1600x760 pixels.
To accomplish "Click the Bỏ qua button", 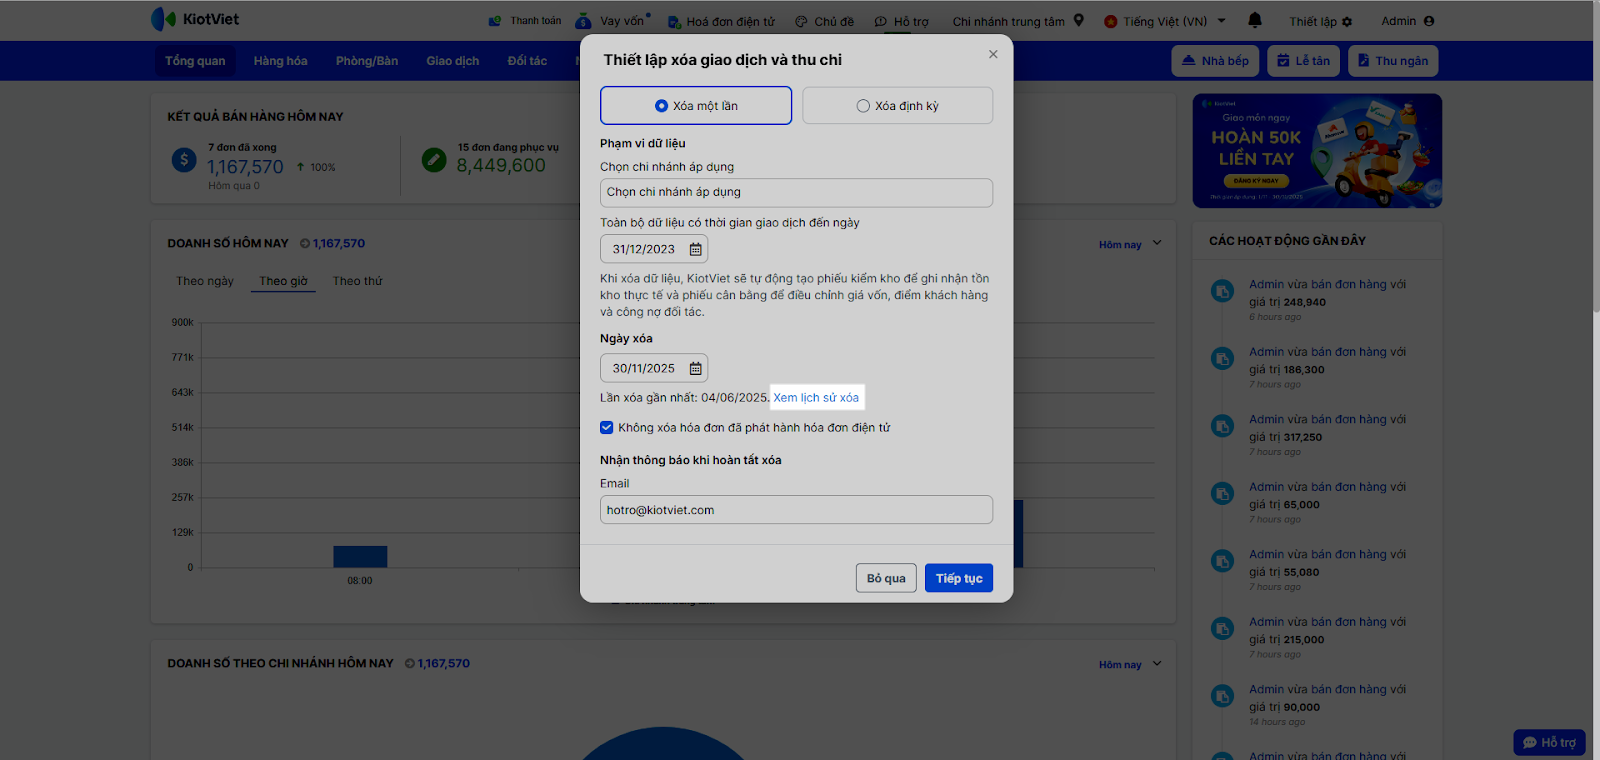I will pos(886,578).
